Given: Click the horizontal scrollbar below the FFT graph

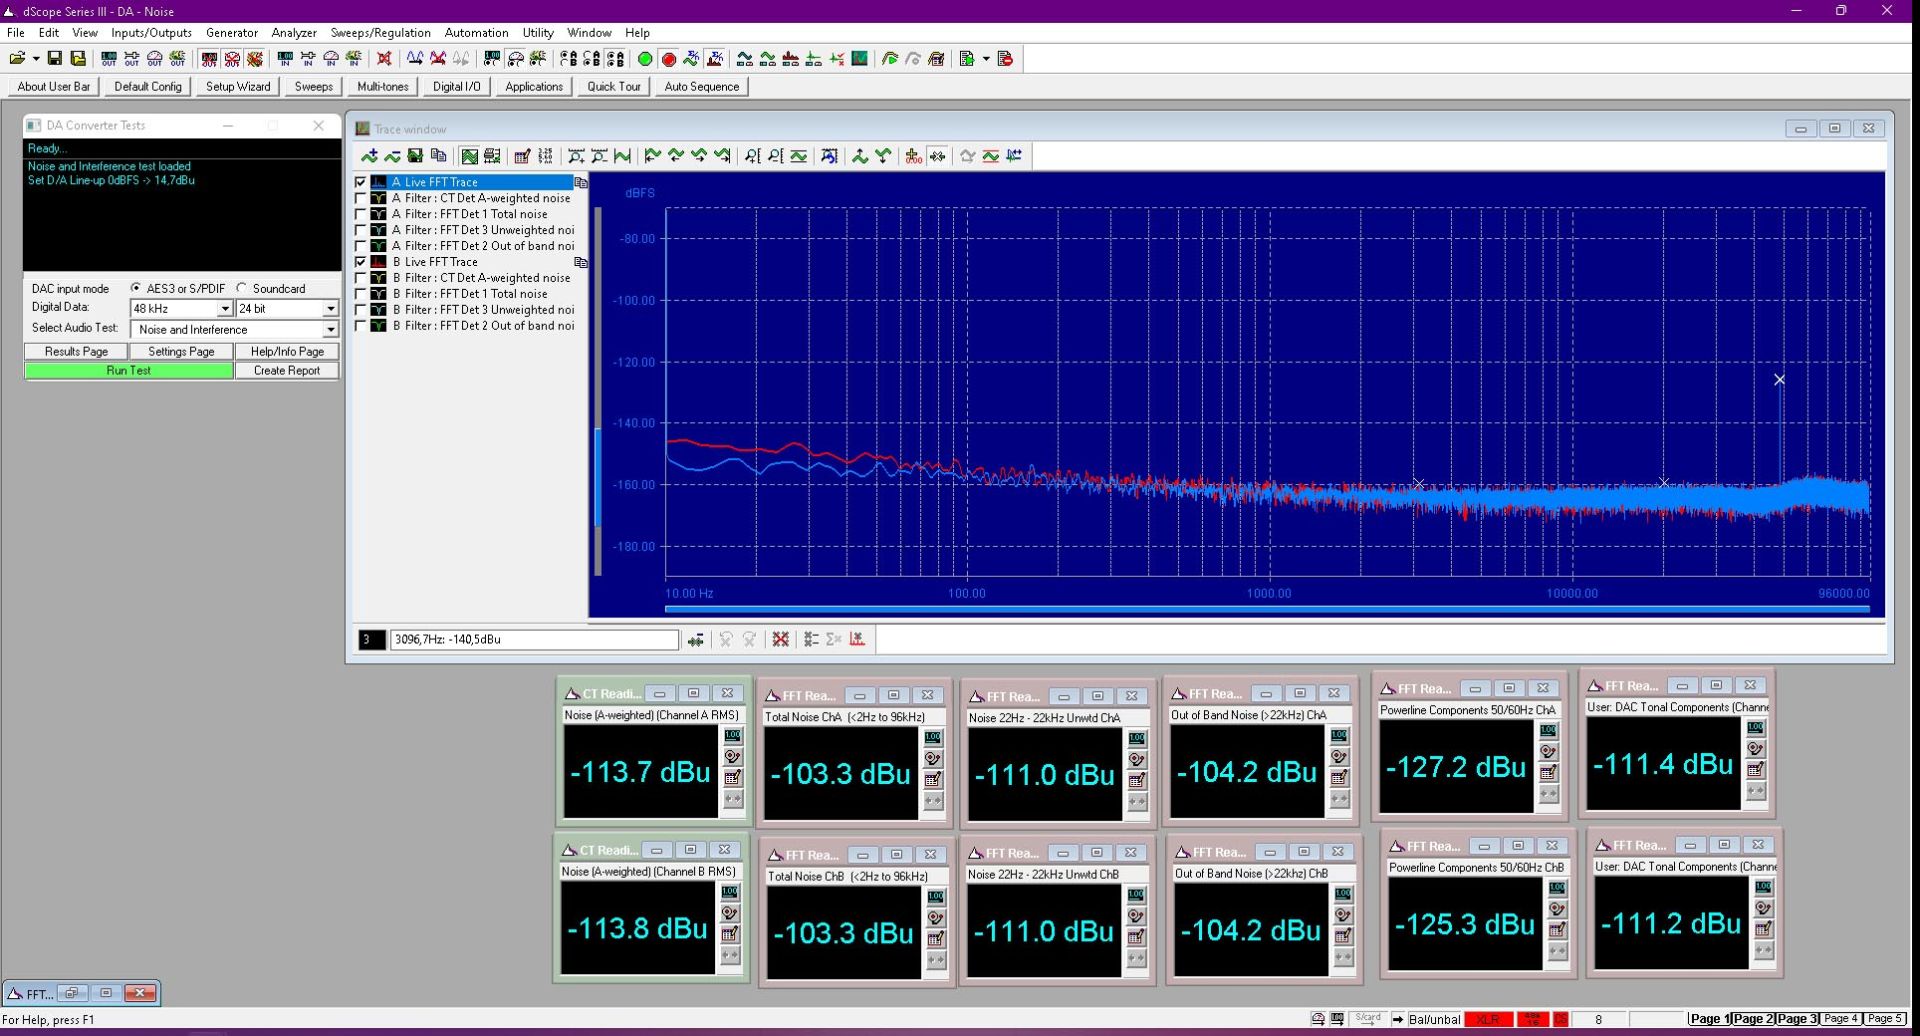Looking at the screenshot, I should coord(1267,608).
